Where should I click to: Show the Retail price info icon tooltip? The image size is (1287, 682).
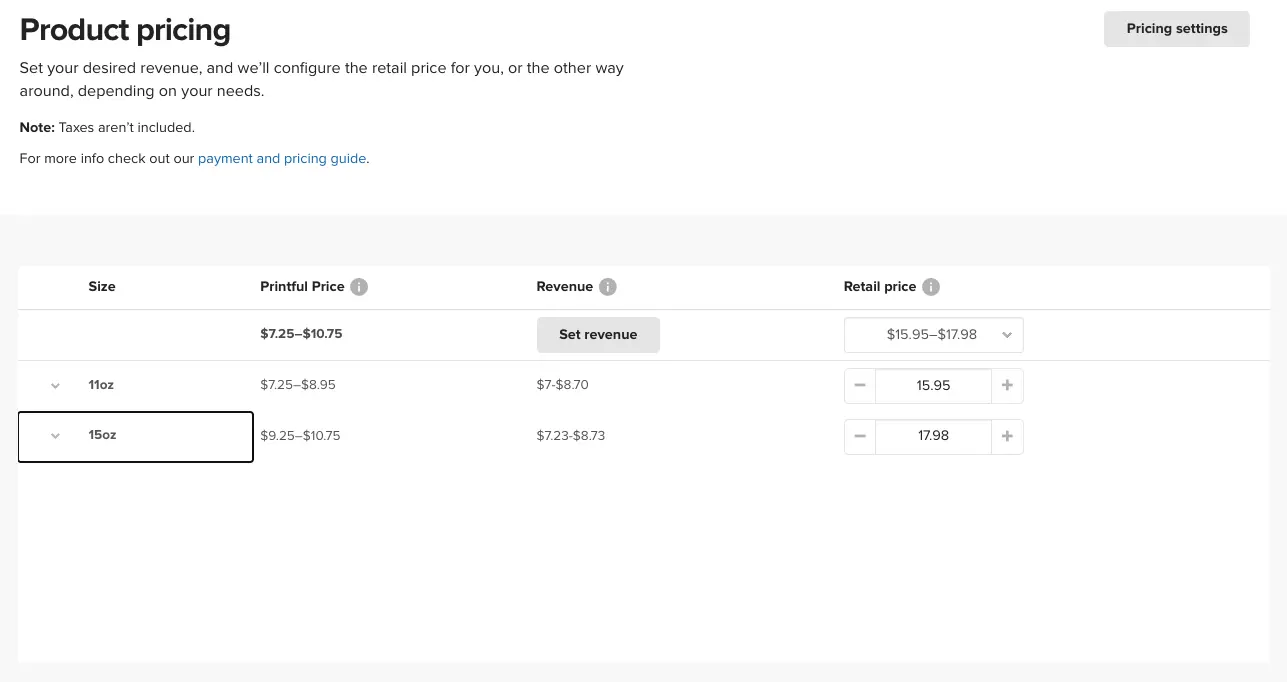pyautogui.click(x=930, y=287)
